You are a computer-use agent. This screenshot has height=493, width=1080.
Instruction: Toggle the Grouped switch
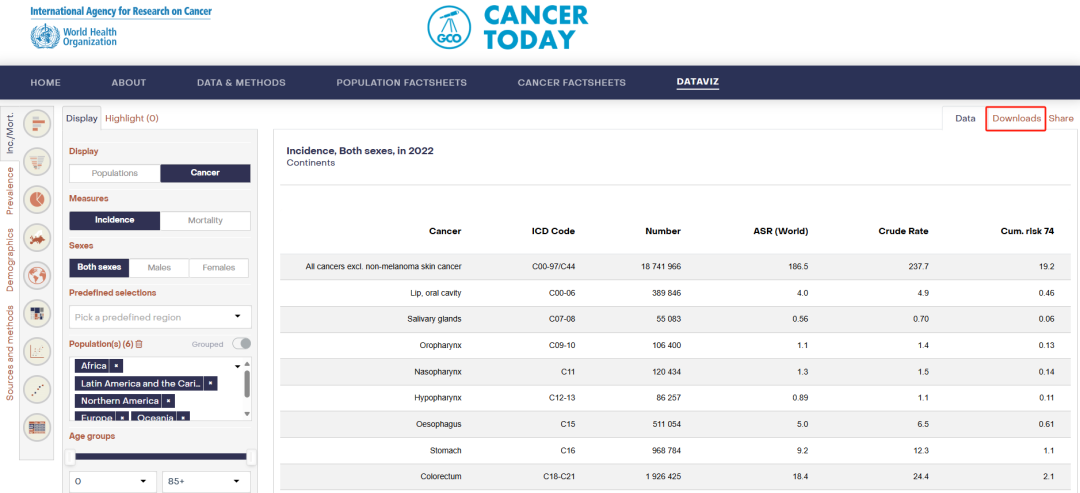coord(242,344)
